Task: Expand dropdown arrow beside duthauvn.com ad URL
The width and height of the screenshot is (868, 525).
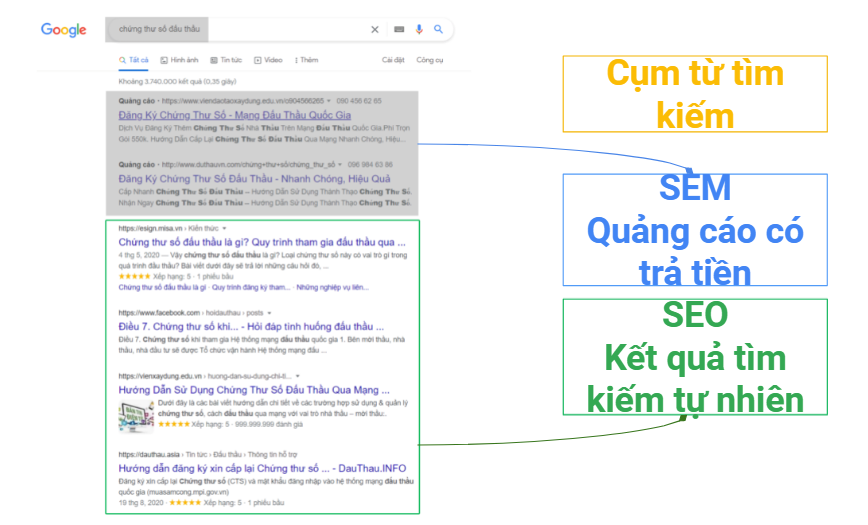Action: click(x=340, y=165)
